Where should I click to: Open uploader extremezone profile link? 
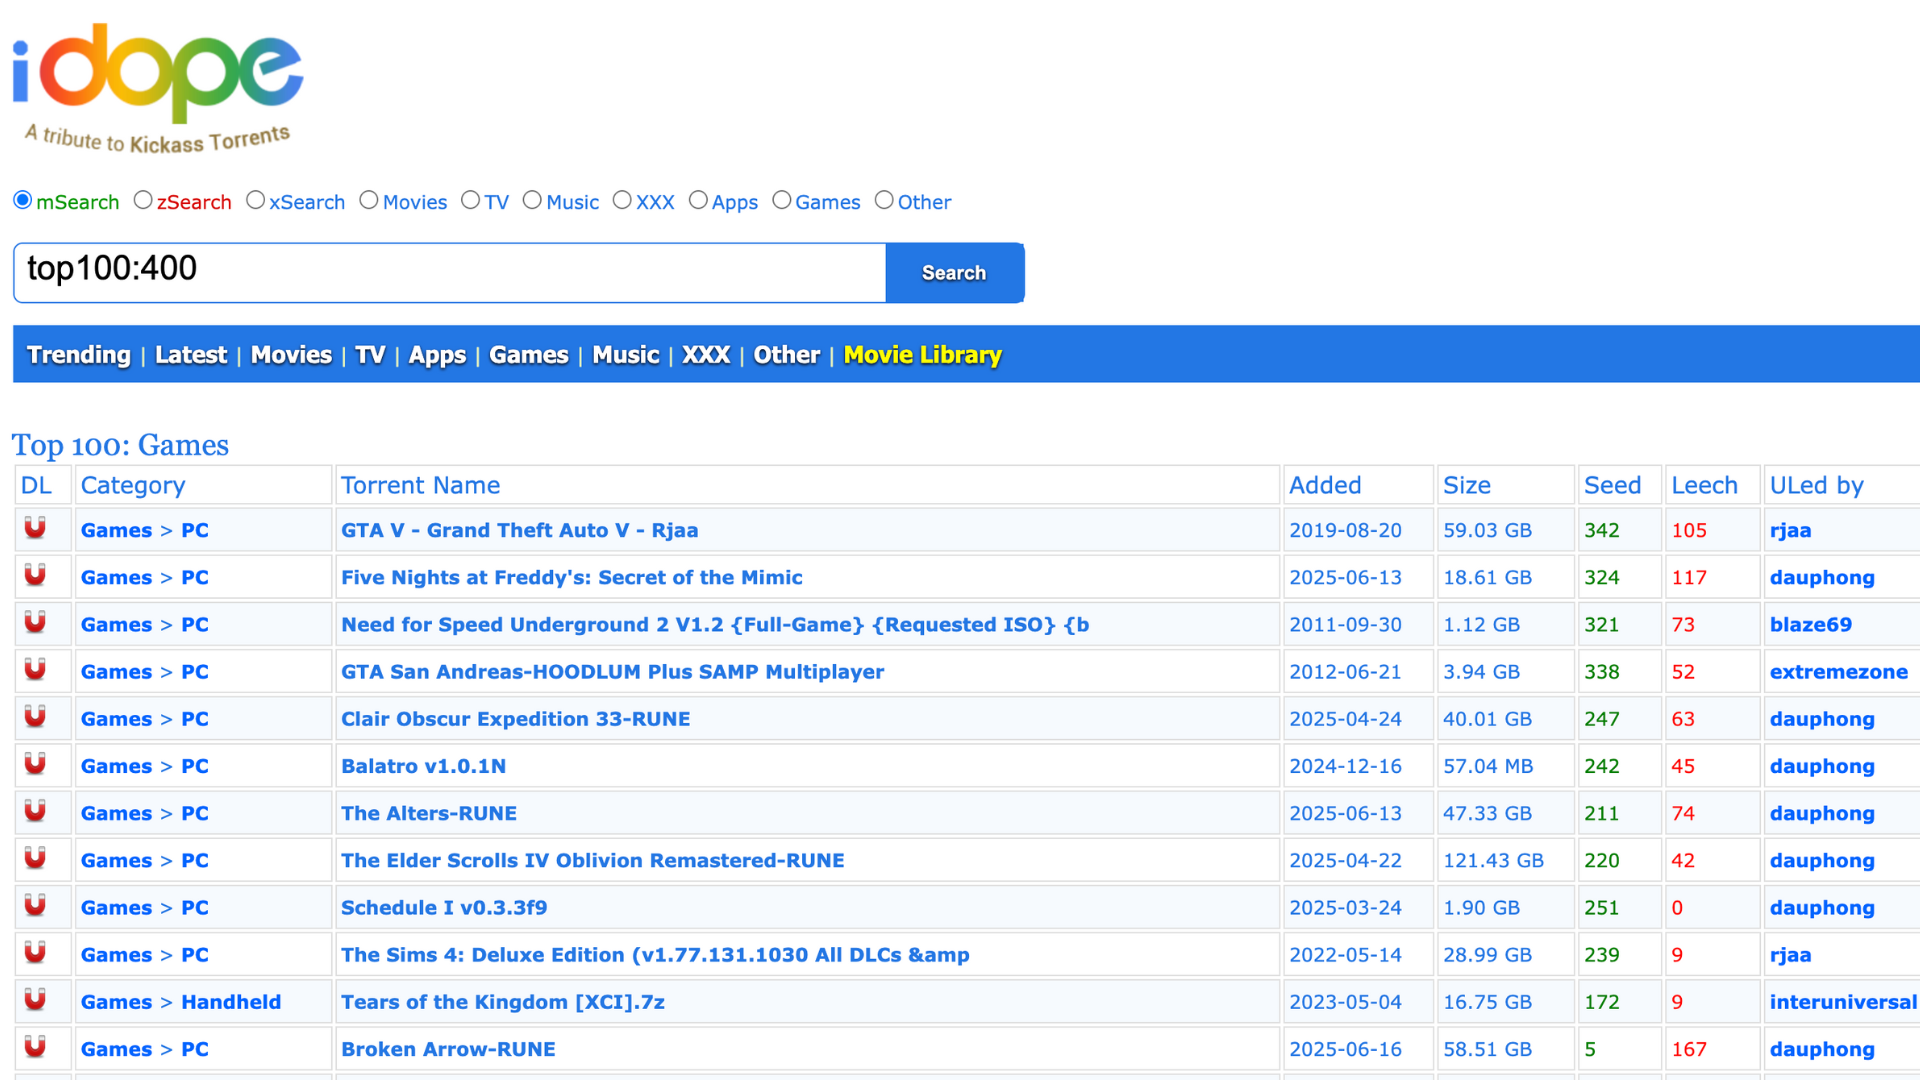pyautogui.click(x=1838, y=672)
